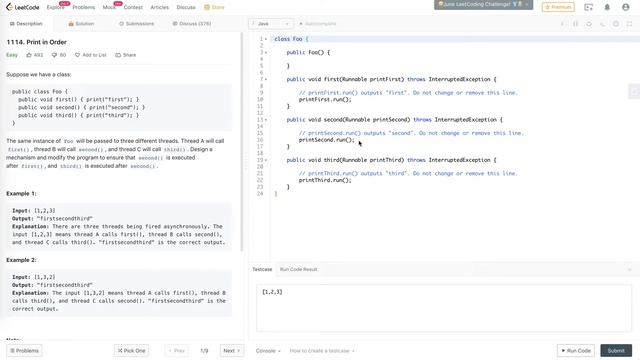Switch to the Description tab
This screenshot has width=640, height=360.
tap(26, 24)
